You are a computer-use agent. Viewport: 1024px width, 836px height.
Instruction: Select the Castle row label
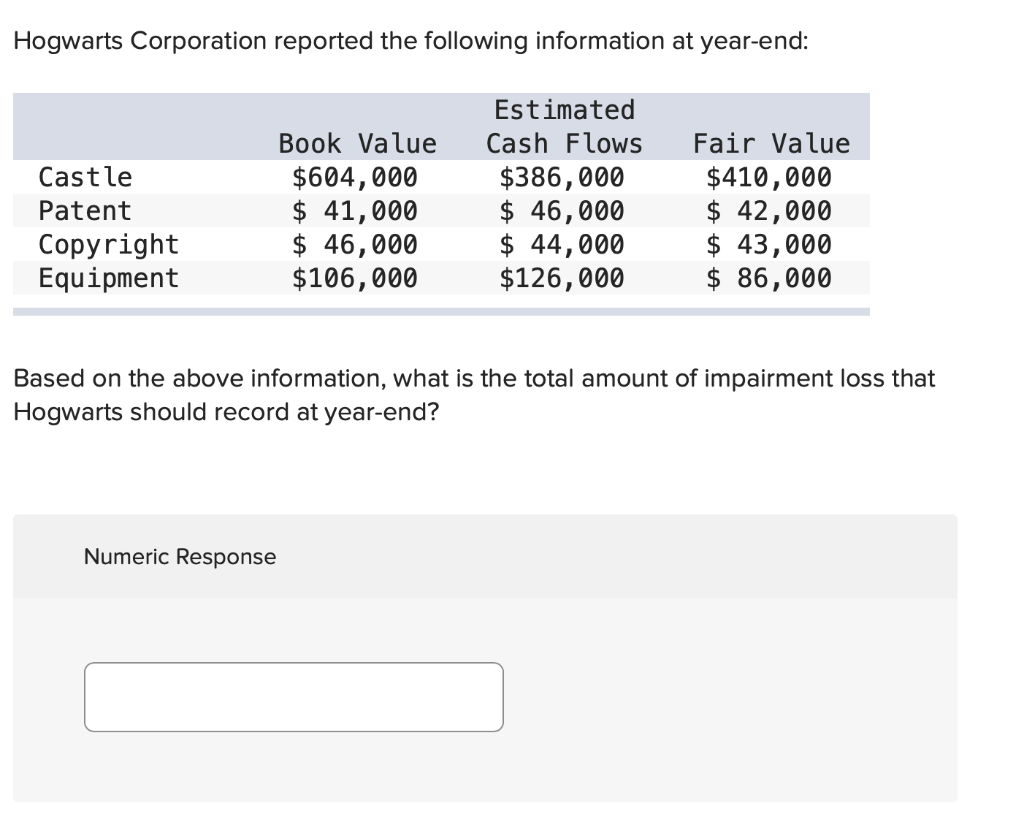[x=85, y=177]
